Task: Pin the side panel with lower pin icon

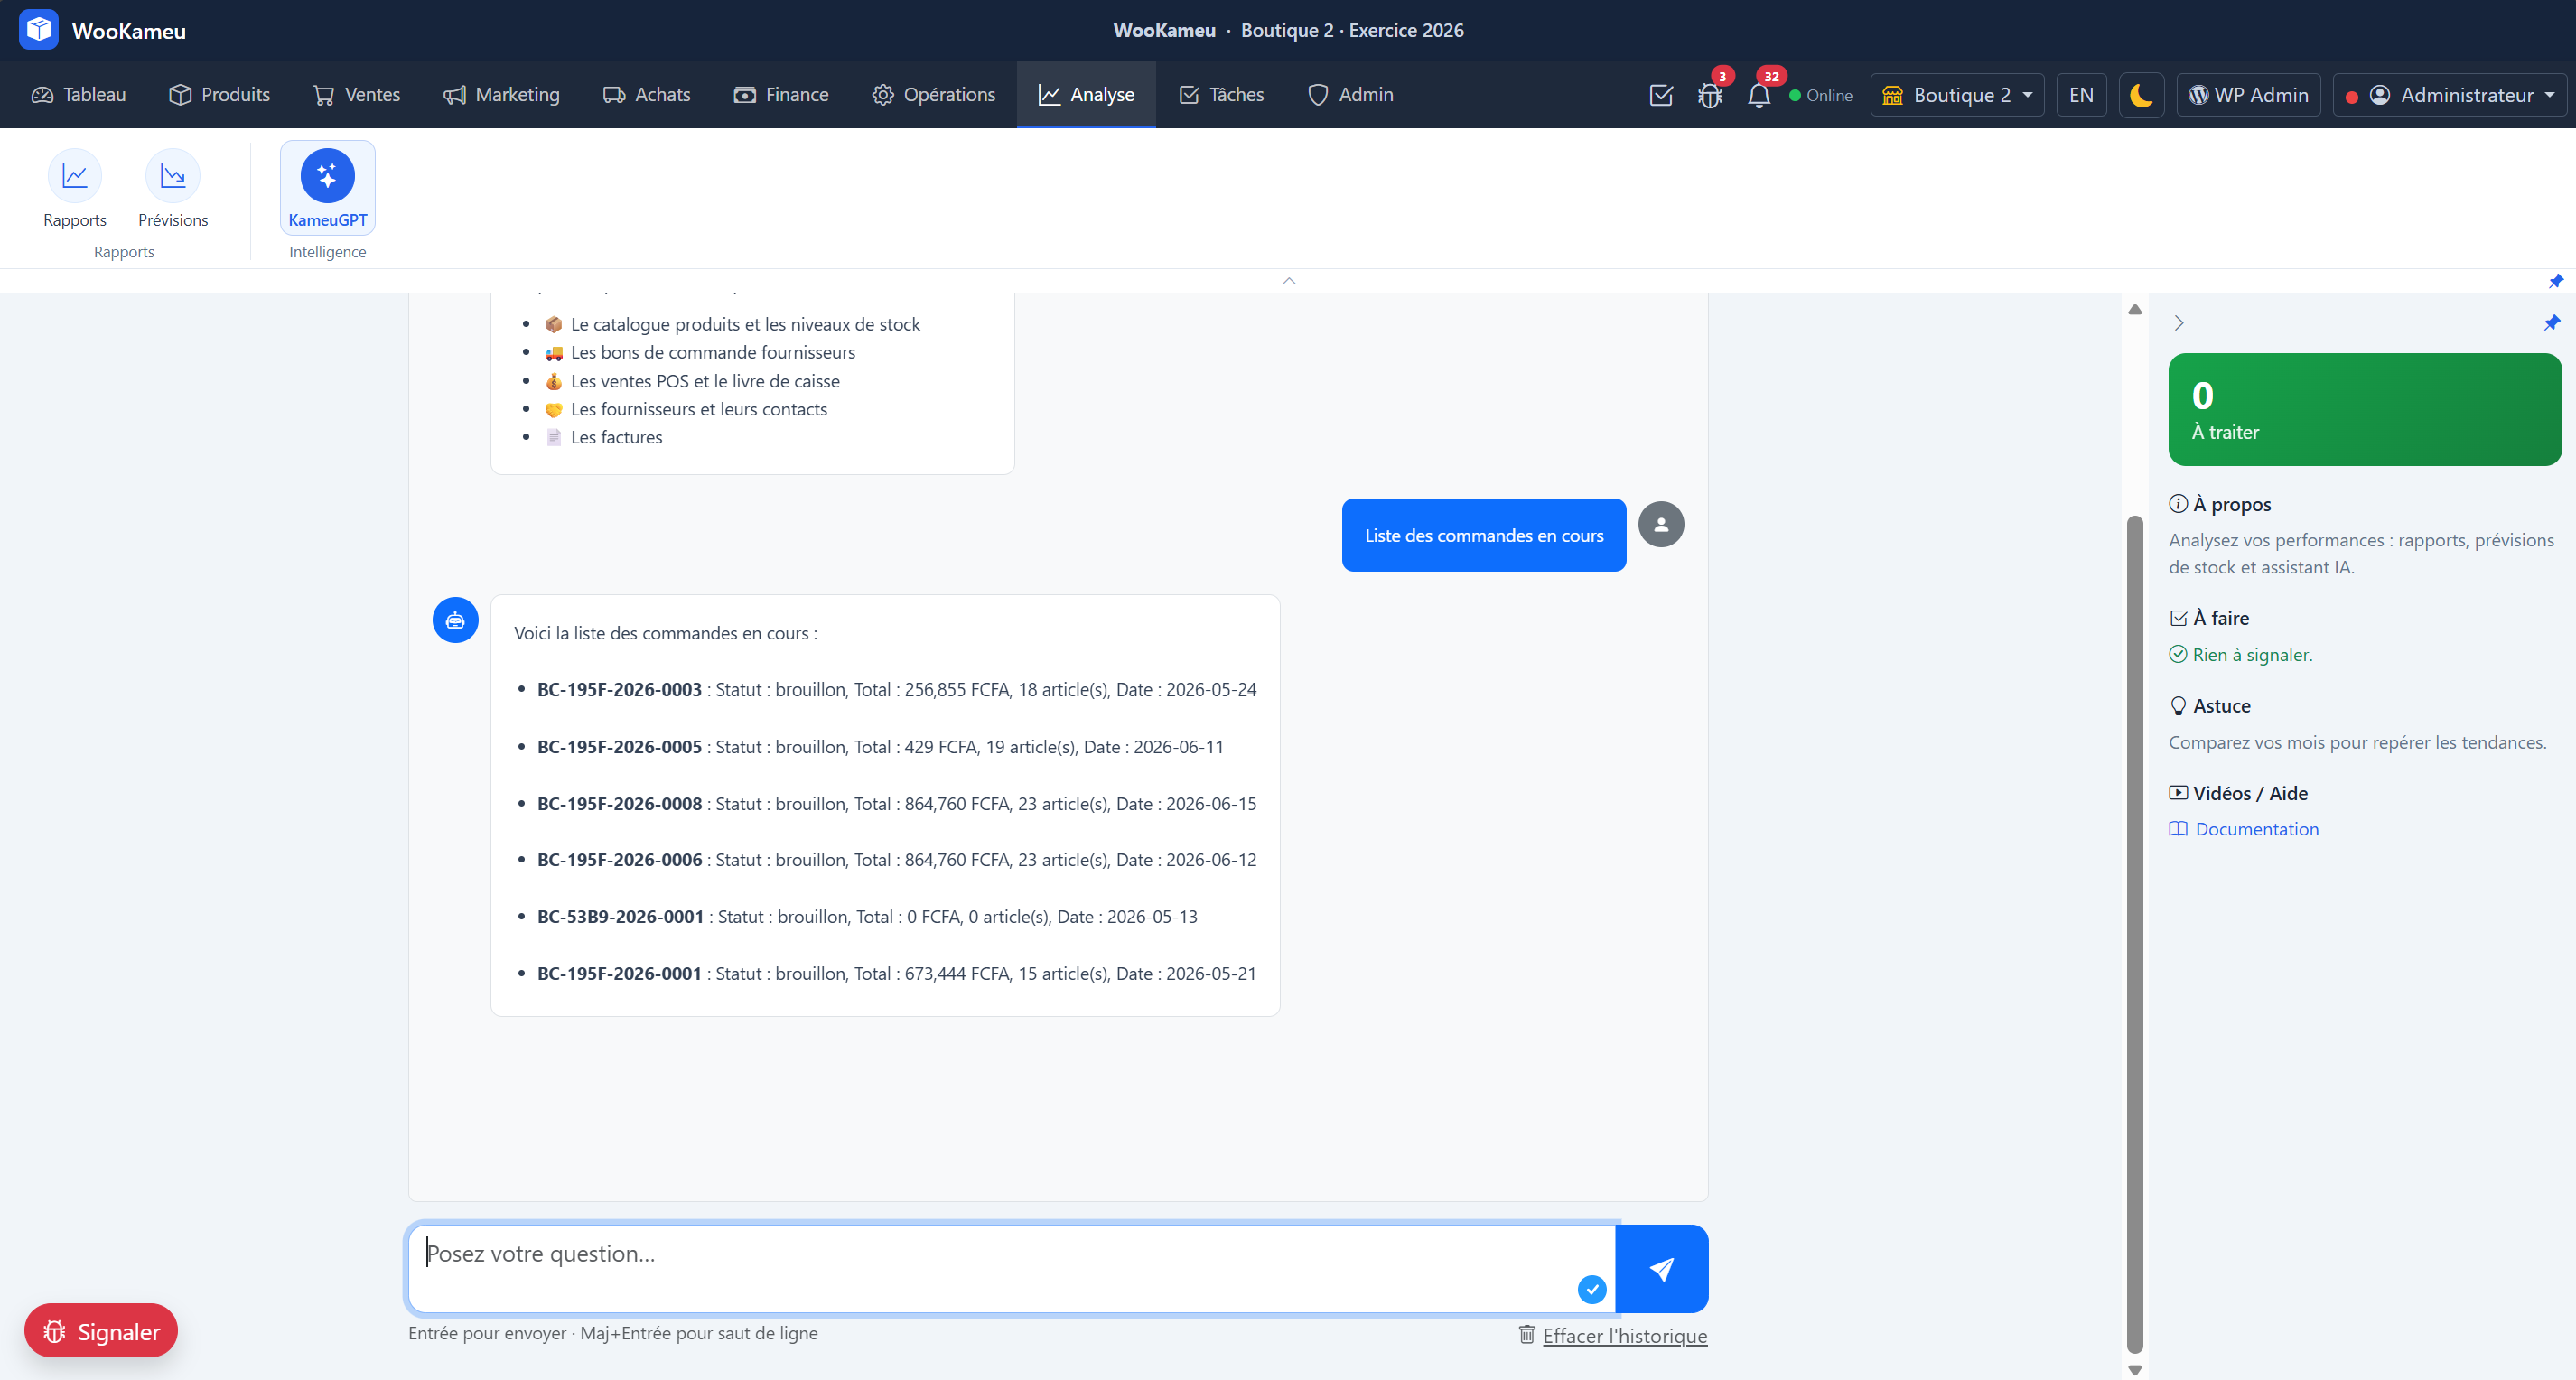Action: coord(2551,323)
